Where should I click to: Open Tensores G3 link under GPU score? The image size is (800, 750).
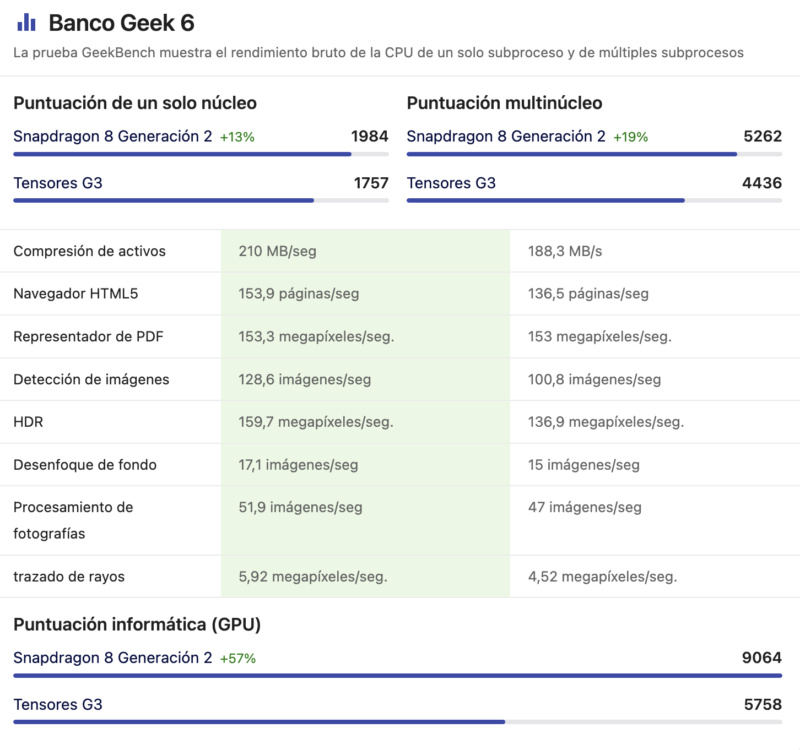pyautogui.click(x=58, y=704)
